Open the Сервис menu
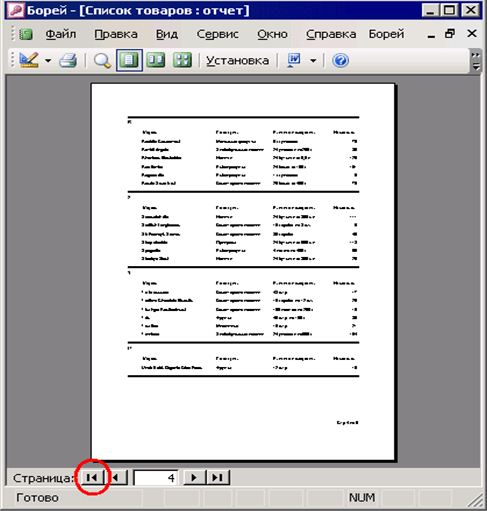The width and height of the screenshot is (487, 511). (217, 34)
